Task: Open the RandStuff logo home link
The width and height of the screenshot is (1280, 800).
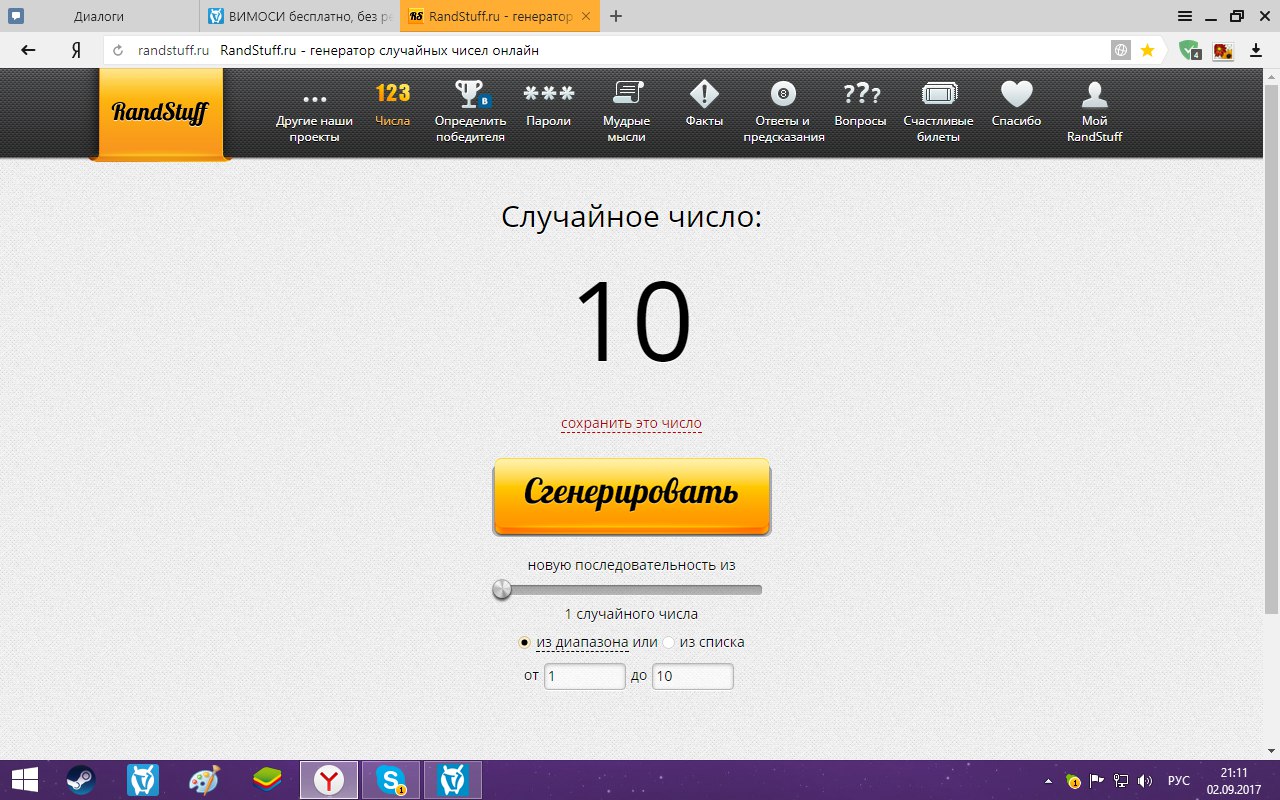Action: 160,112
